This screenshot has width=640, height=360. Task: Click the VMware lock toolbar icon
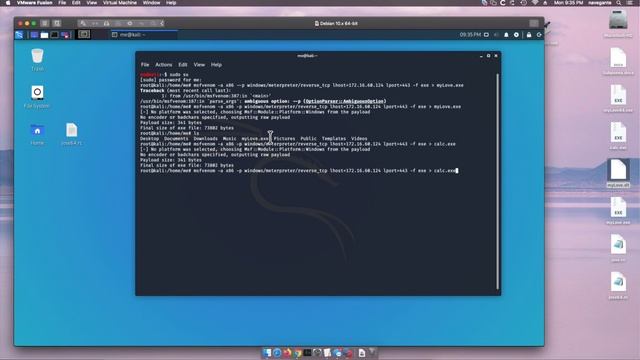[107, 23]
